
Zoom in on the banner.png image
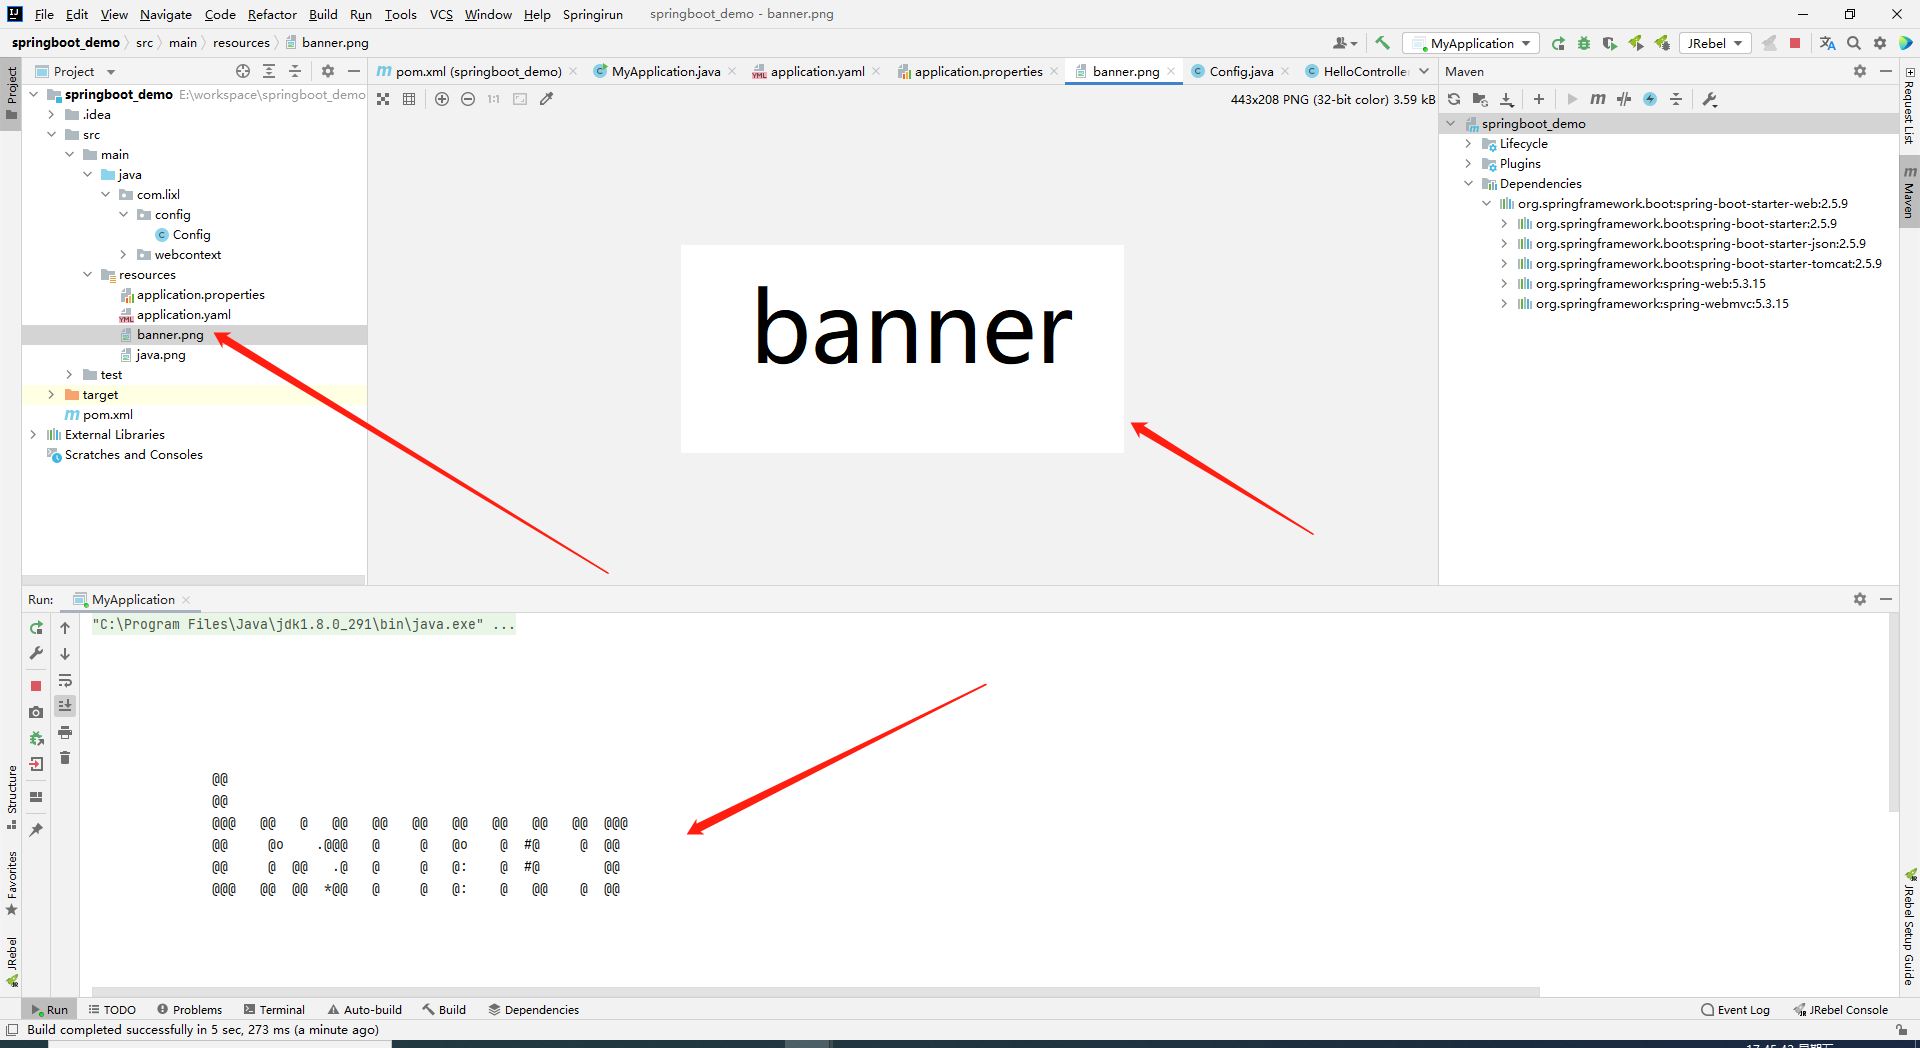(x=442, y=99)
